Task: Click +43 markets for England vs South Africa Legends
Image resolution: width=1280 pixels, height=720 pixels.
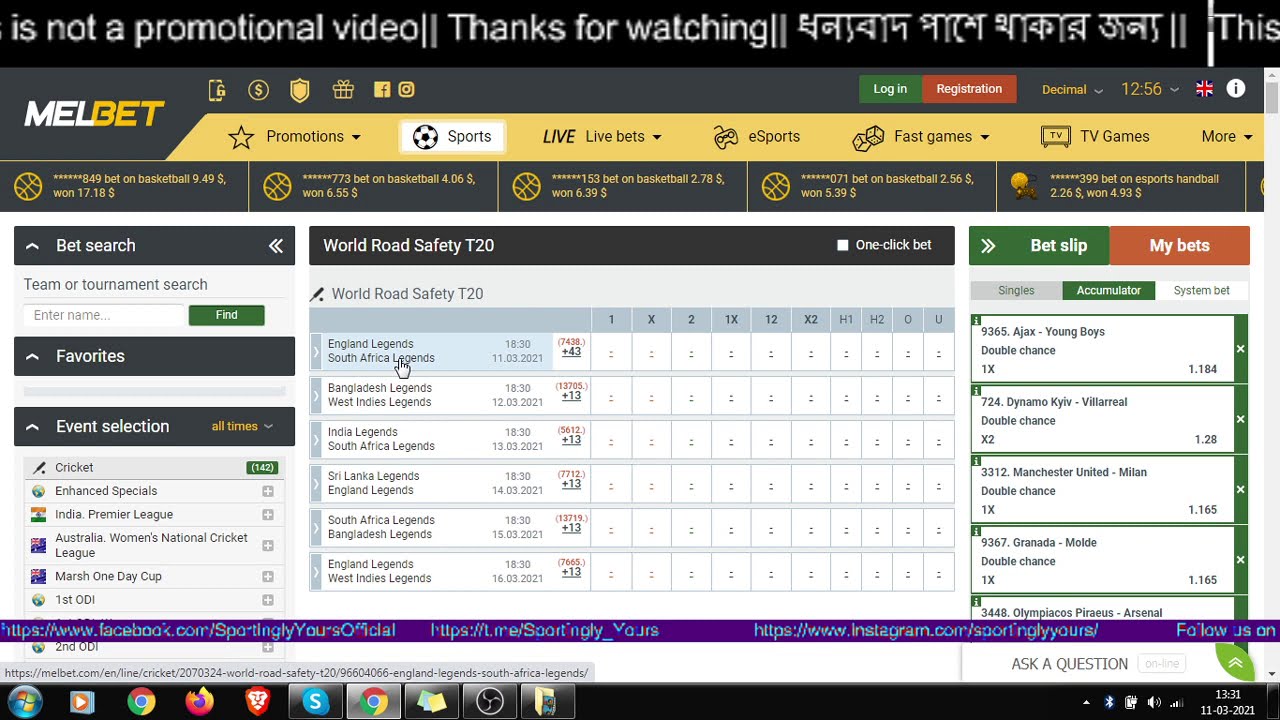Action: click(571, 352)
